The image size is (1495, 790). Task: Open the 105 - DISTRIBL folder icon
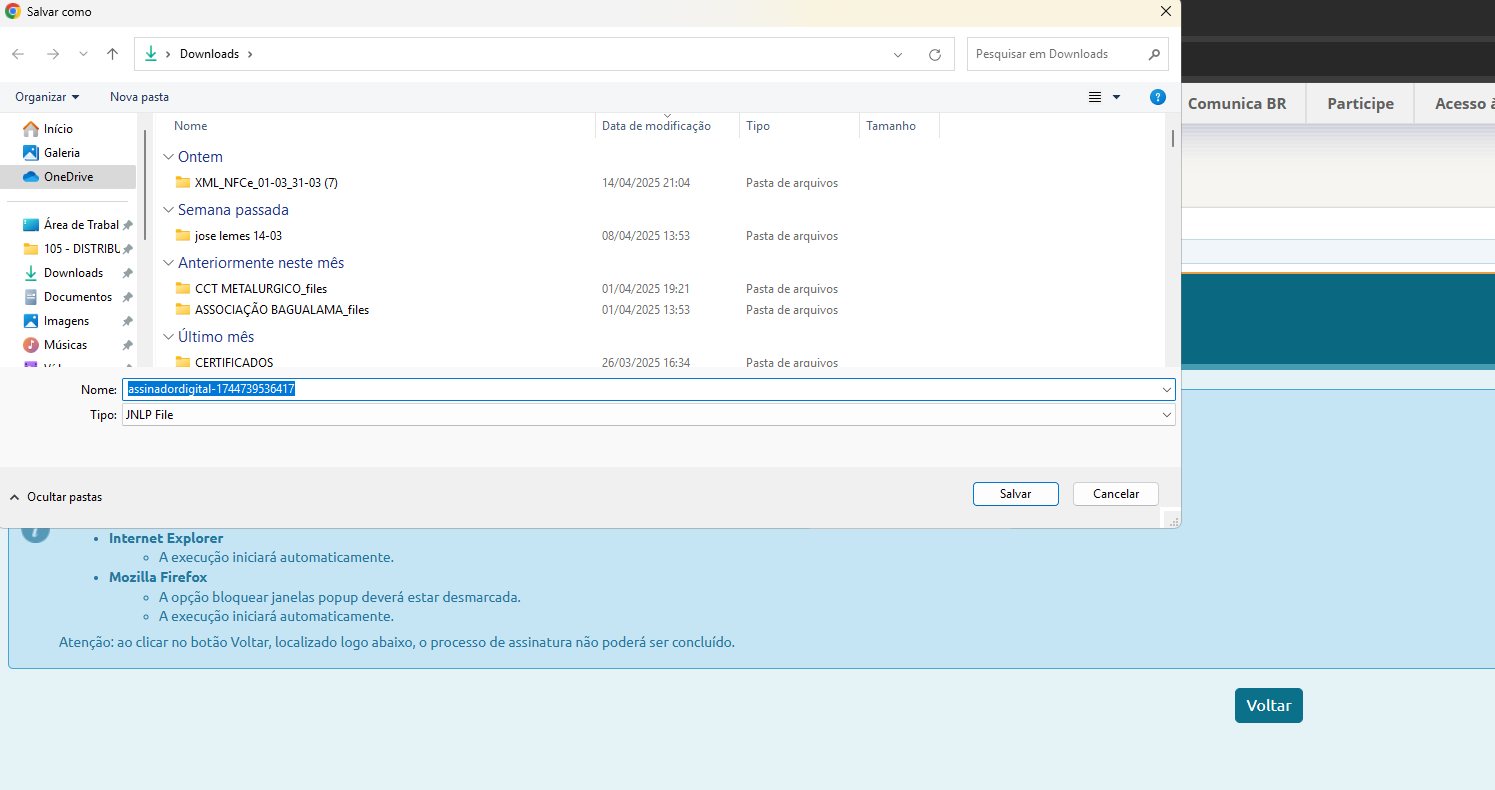tap(30, 249)
